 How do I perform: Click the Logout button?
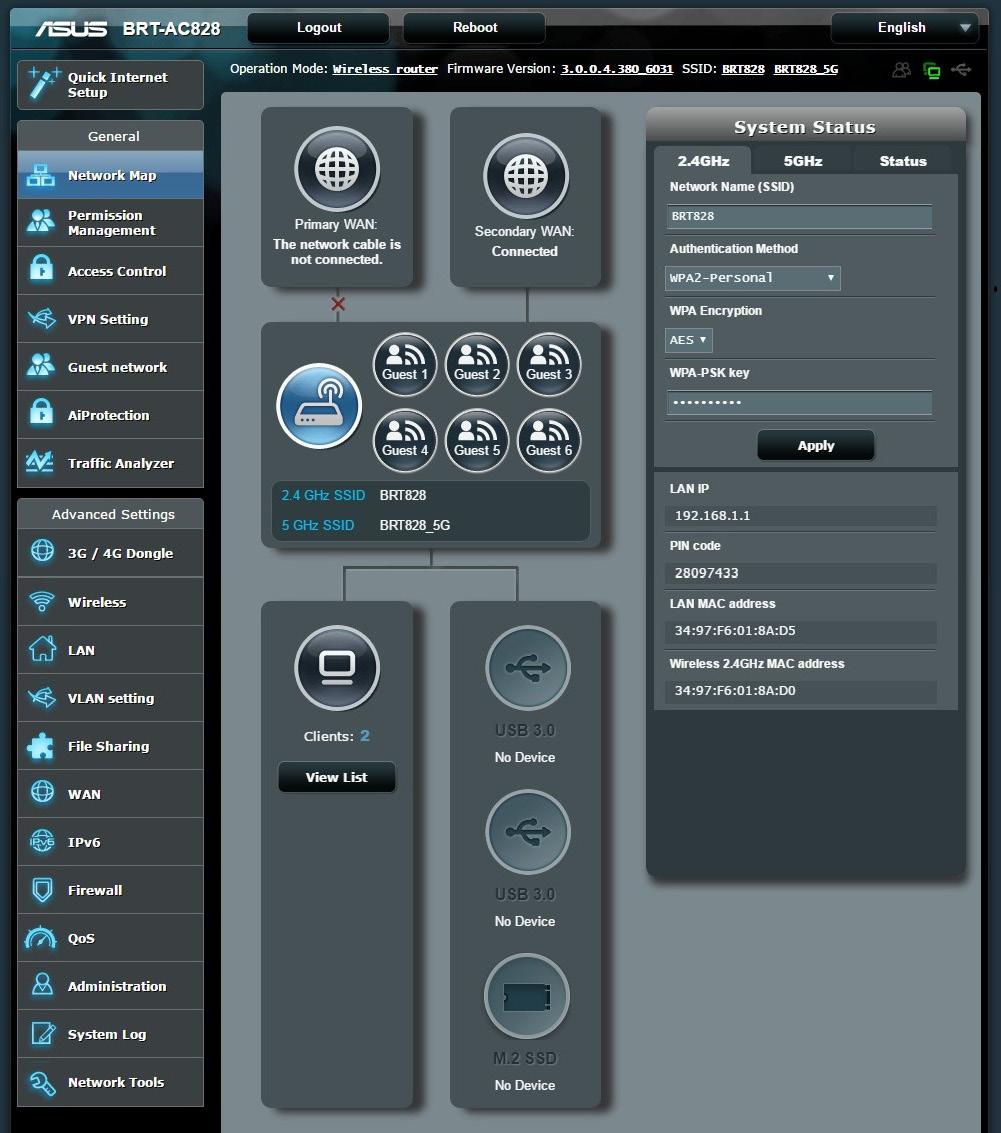click(319, 27)
